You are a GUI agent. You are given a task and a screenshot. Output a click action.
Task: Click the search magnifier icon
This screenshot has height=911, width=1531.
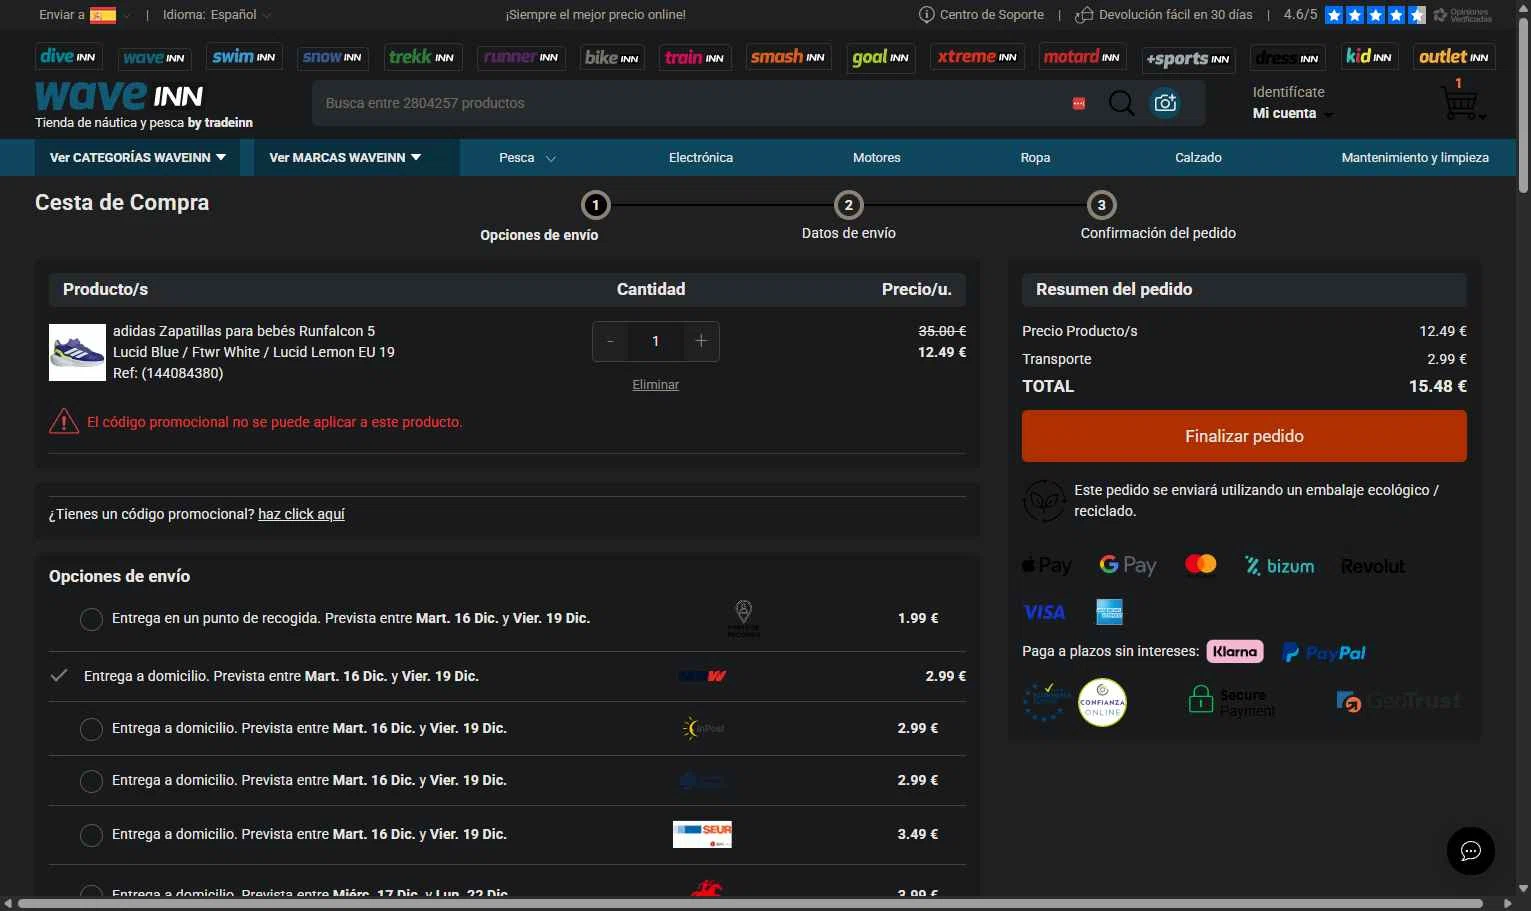pyautogui.click(x=1122, y=103)
